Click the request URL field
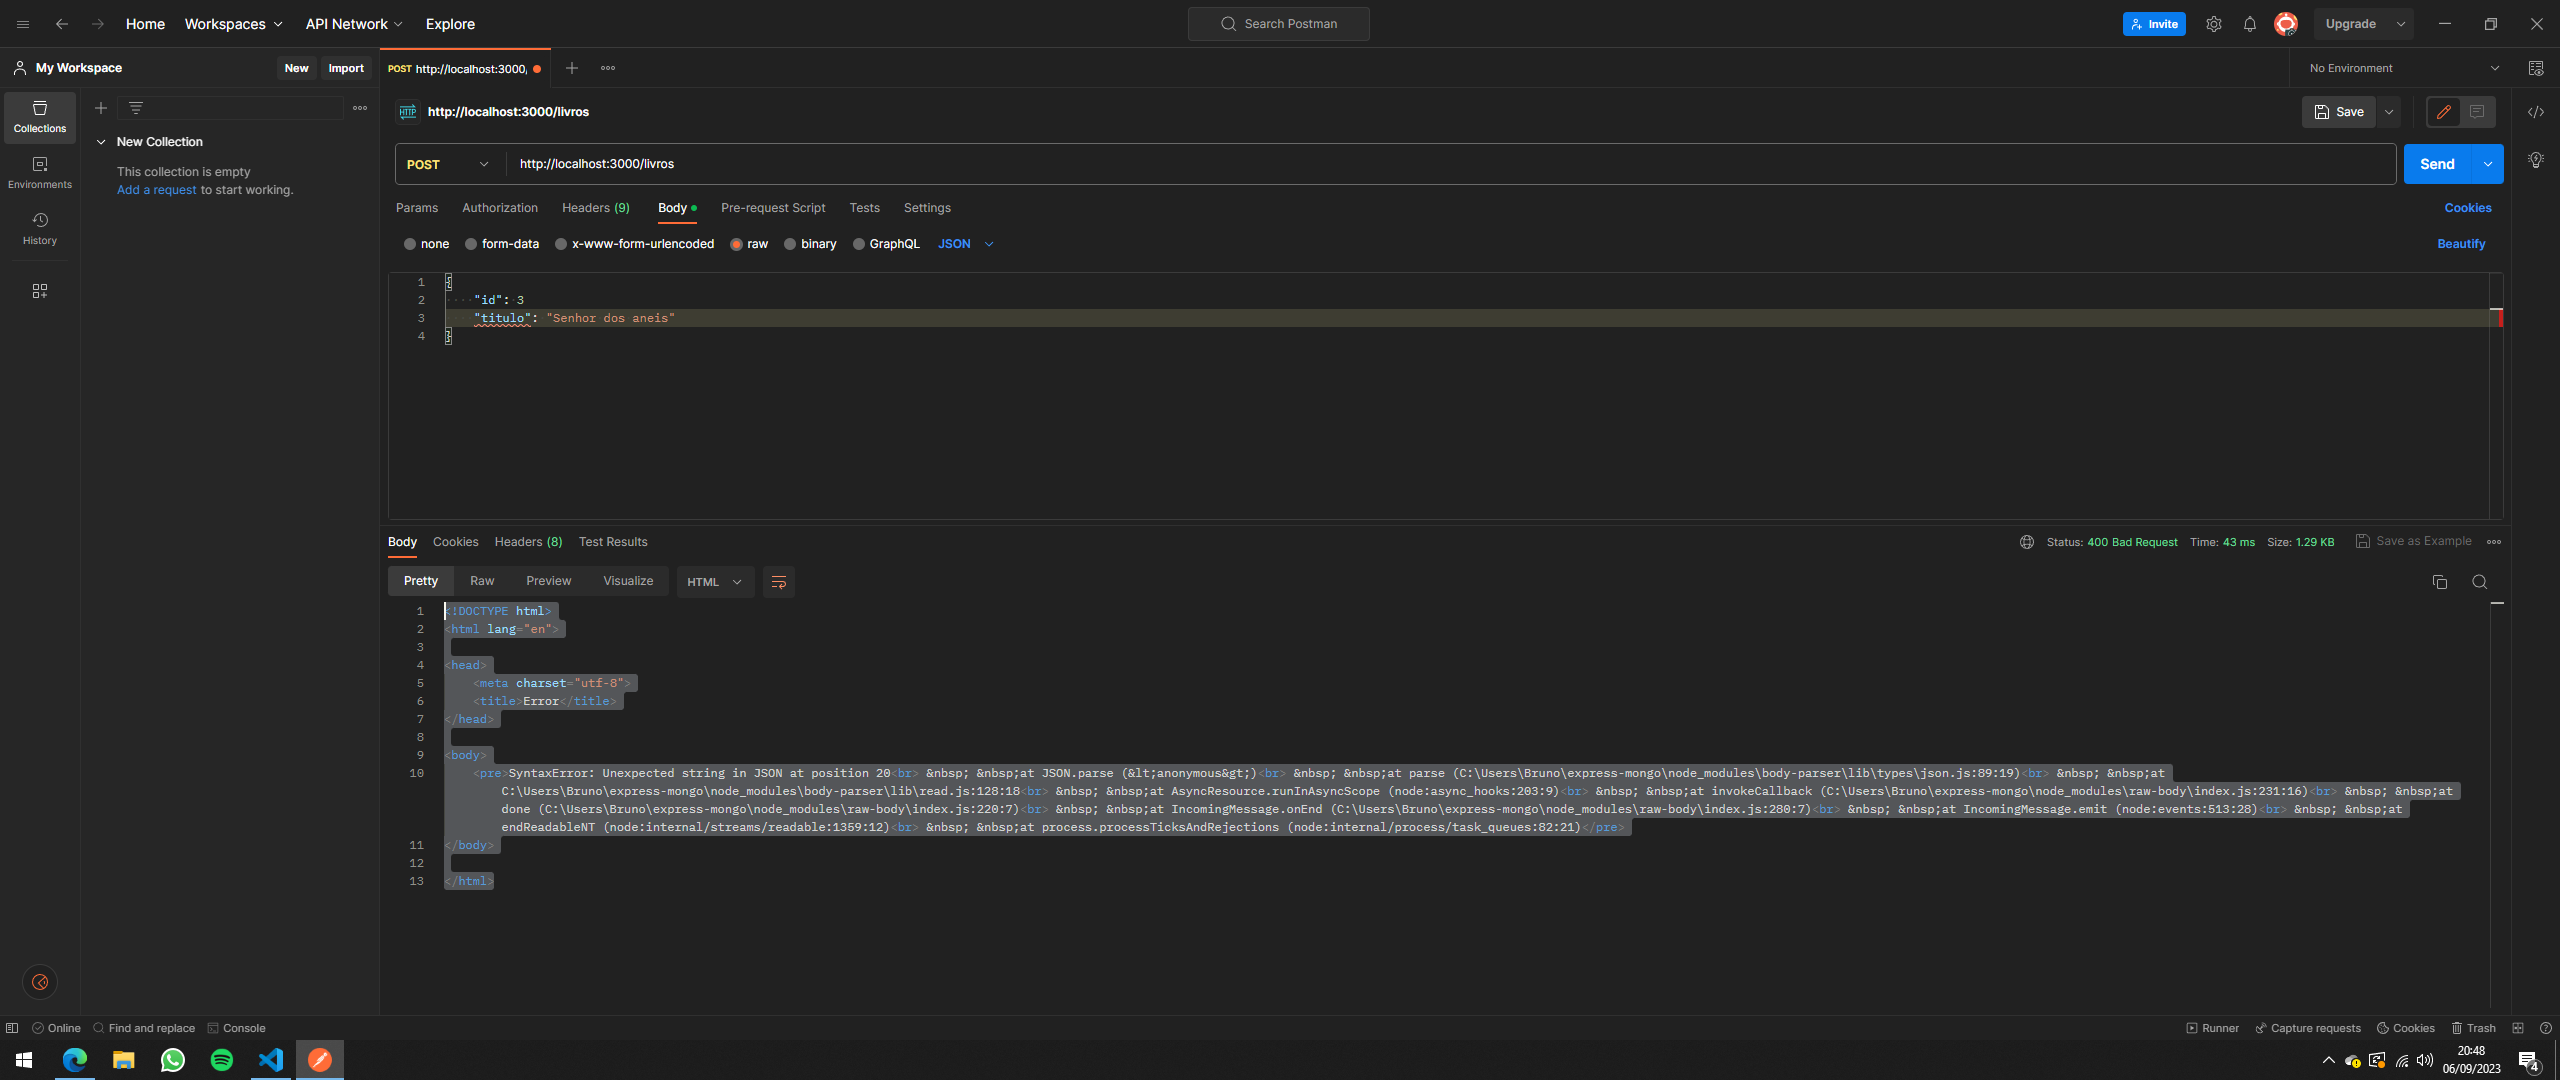 [x=1450, y=164]
